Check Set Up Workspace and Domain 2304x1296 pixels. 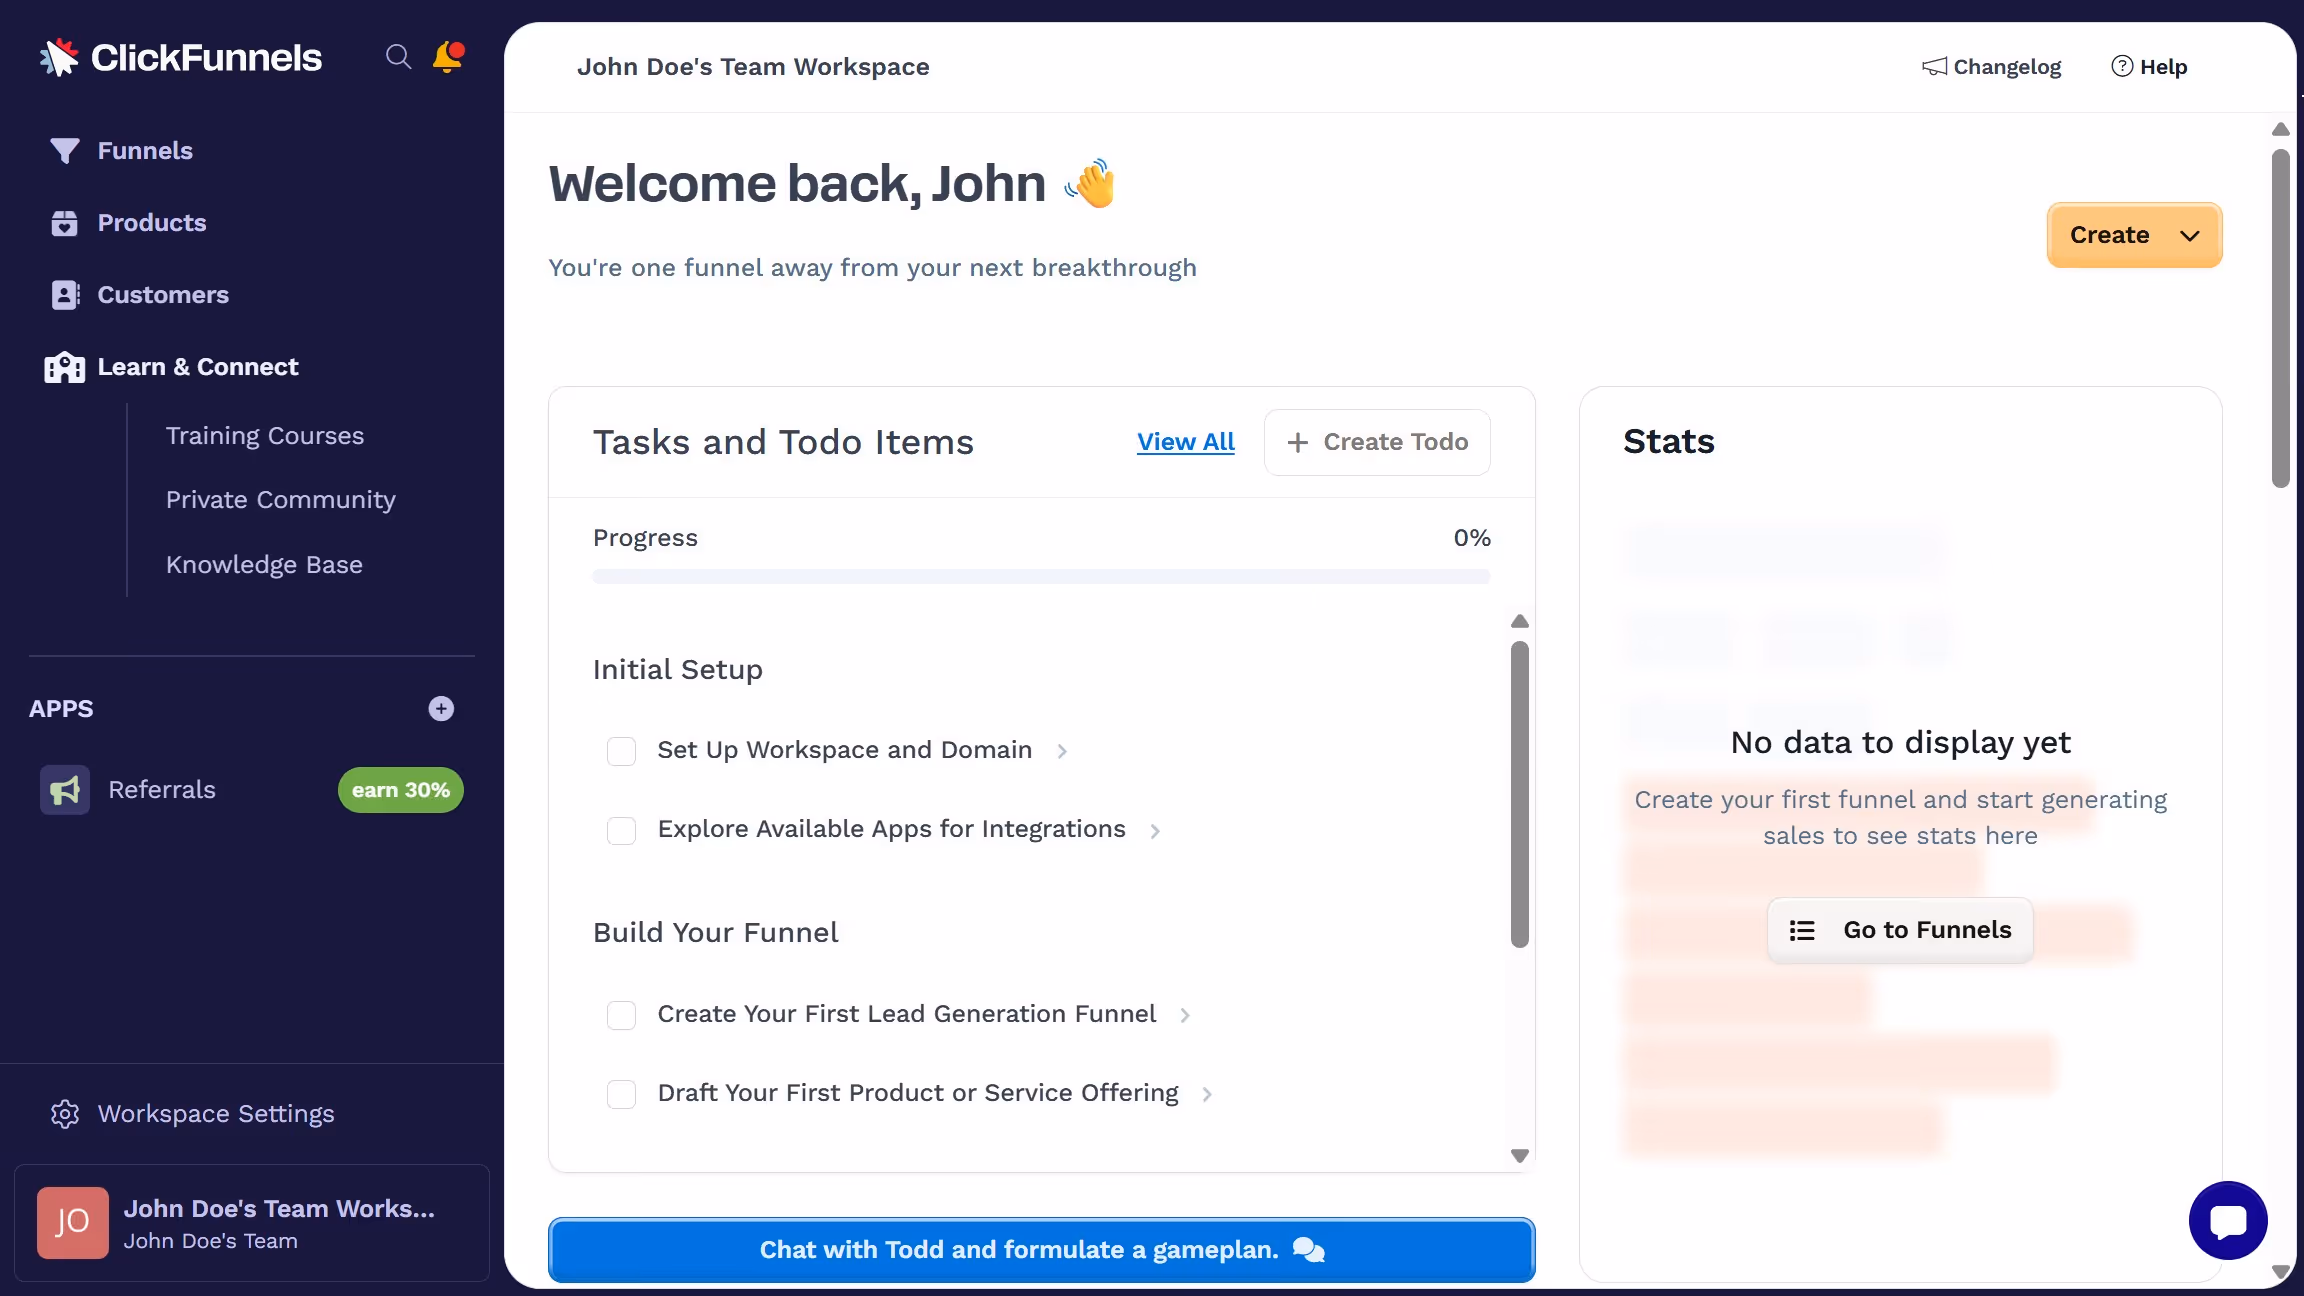point(621,751)
